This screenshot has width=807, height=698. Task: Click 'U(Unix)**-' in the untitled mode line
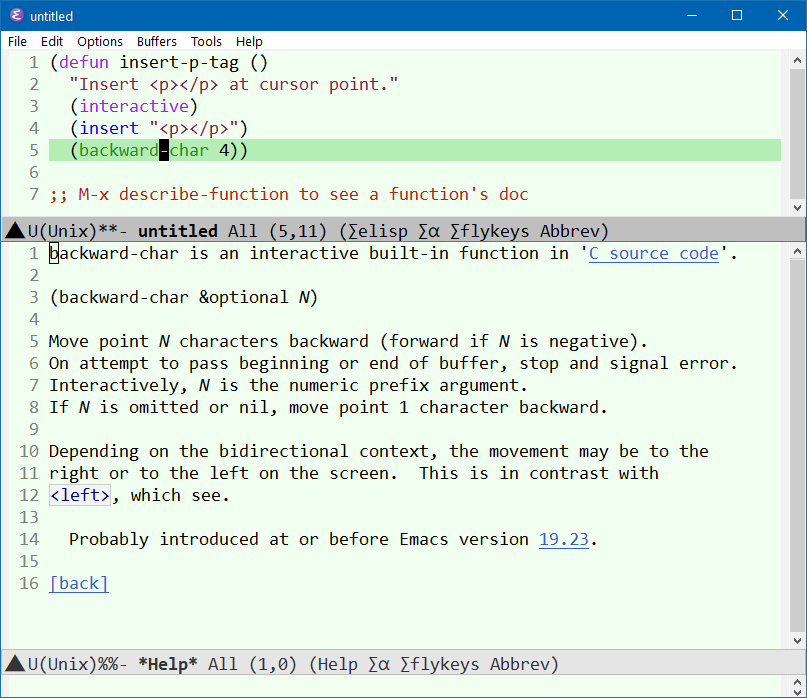pos(77,231)
